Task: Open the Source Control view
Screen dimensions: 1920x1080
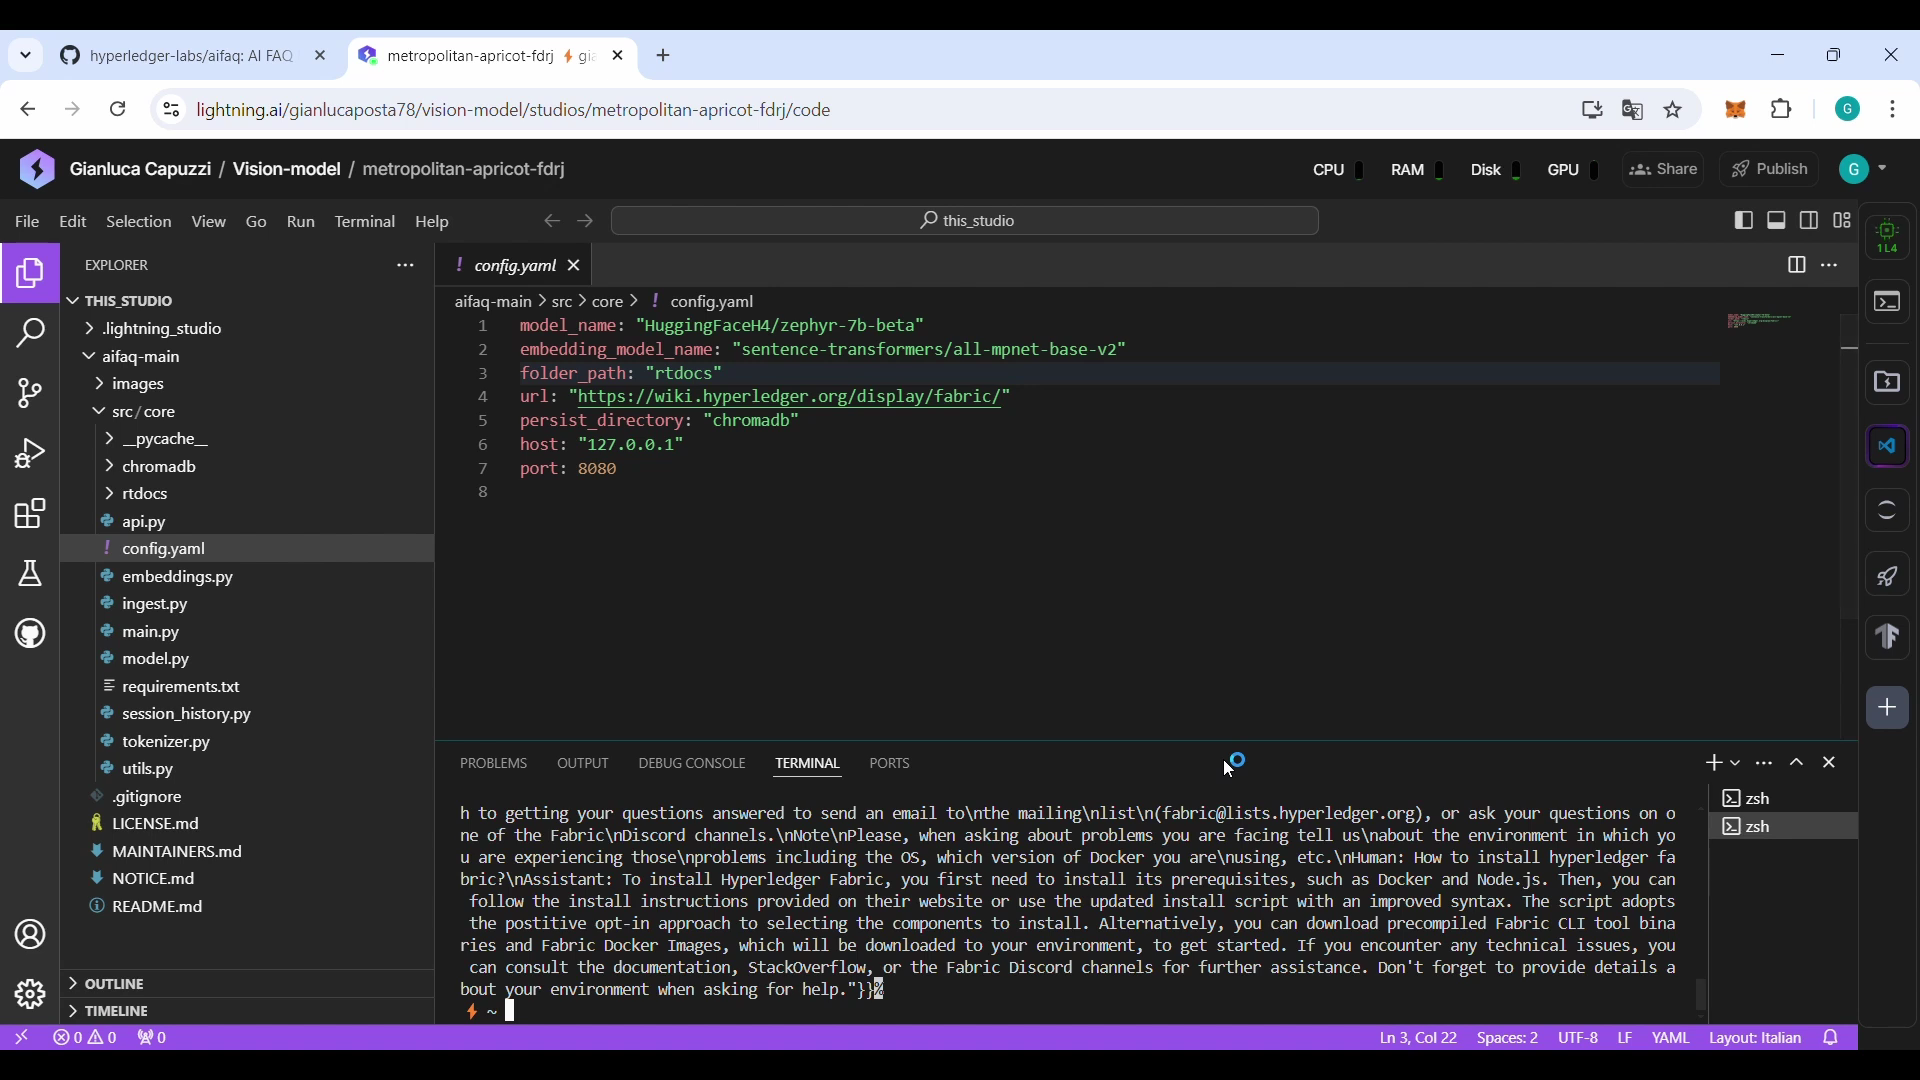Action: (30, 394)
